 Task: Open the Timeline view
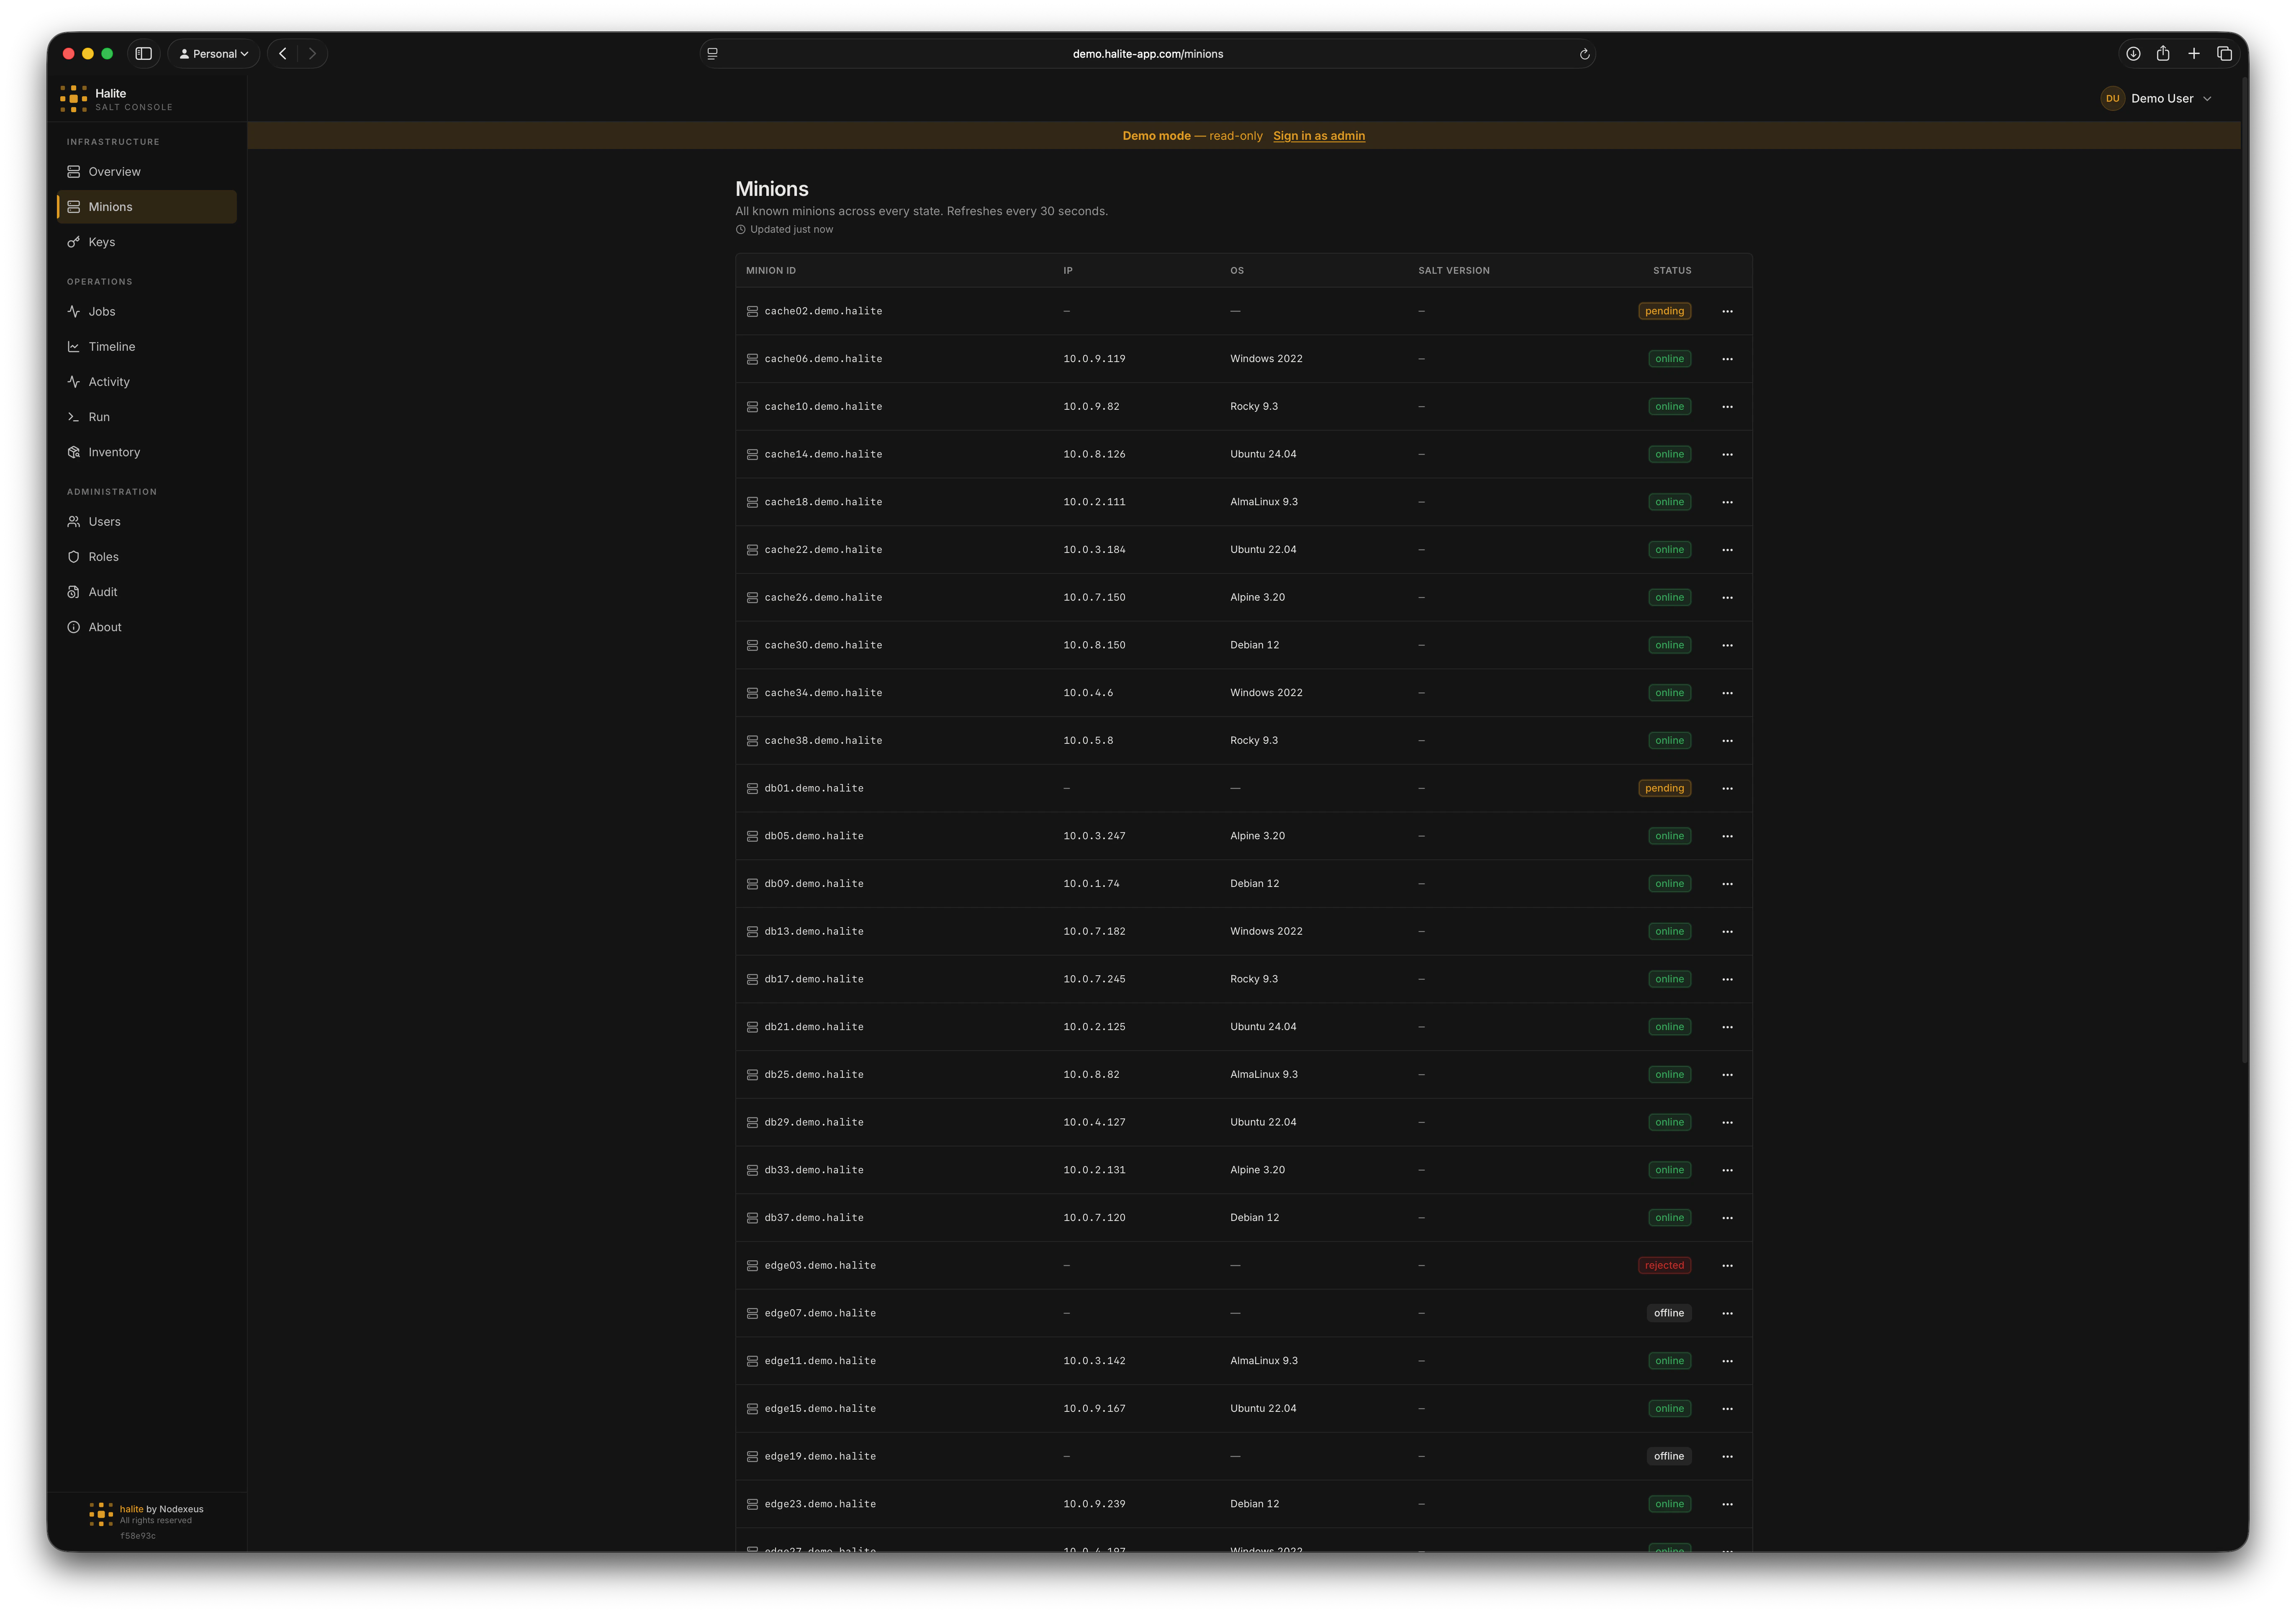point(147,347)
